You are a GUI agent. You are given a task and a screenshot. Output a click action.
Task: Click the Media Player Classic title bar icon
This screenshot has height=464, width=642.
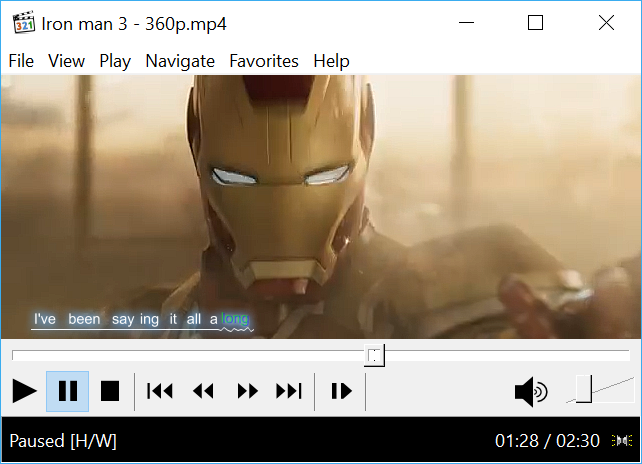(24, 23)
